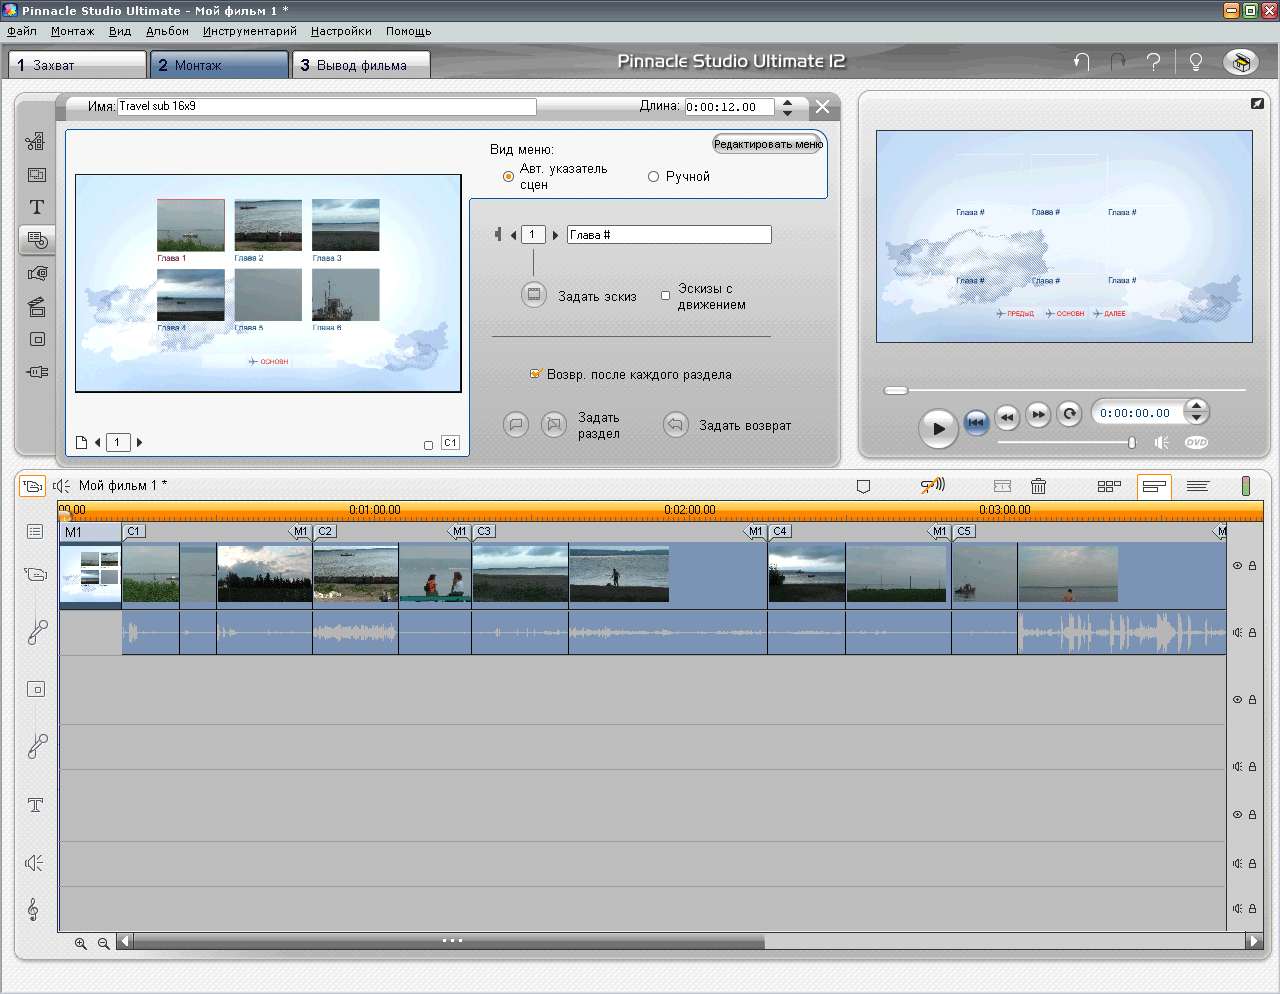Open the help question mark icon
The width and height of the screenshot is (1280, 994).
pyautogui.click(x=1153, y=62)
